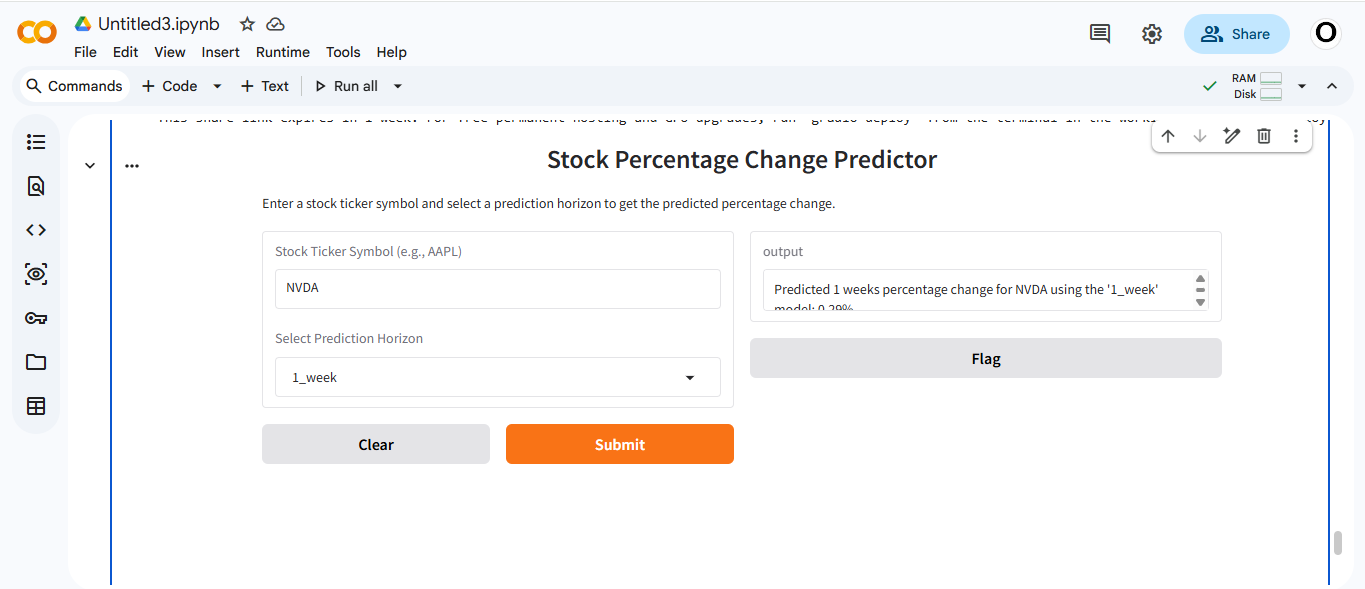Move cell up with arrow icon
This screenshot has width=1365, height=589.
tap(1168, 136)
